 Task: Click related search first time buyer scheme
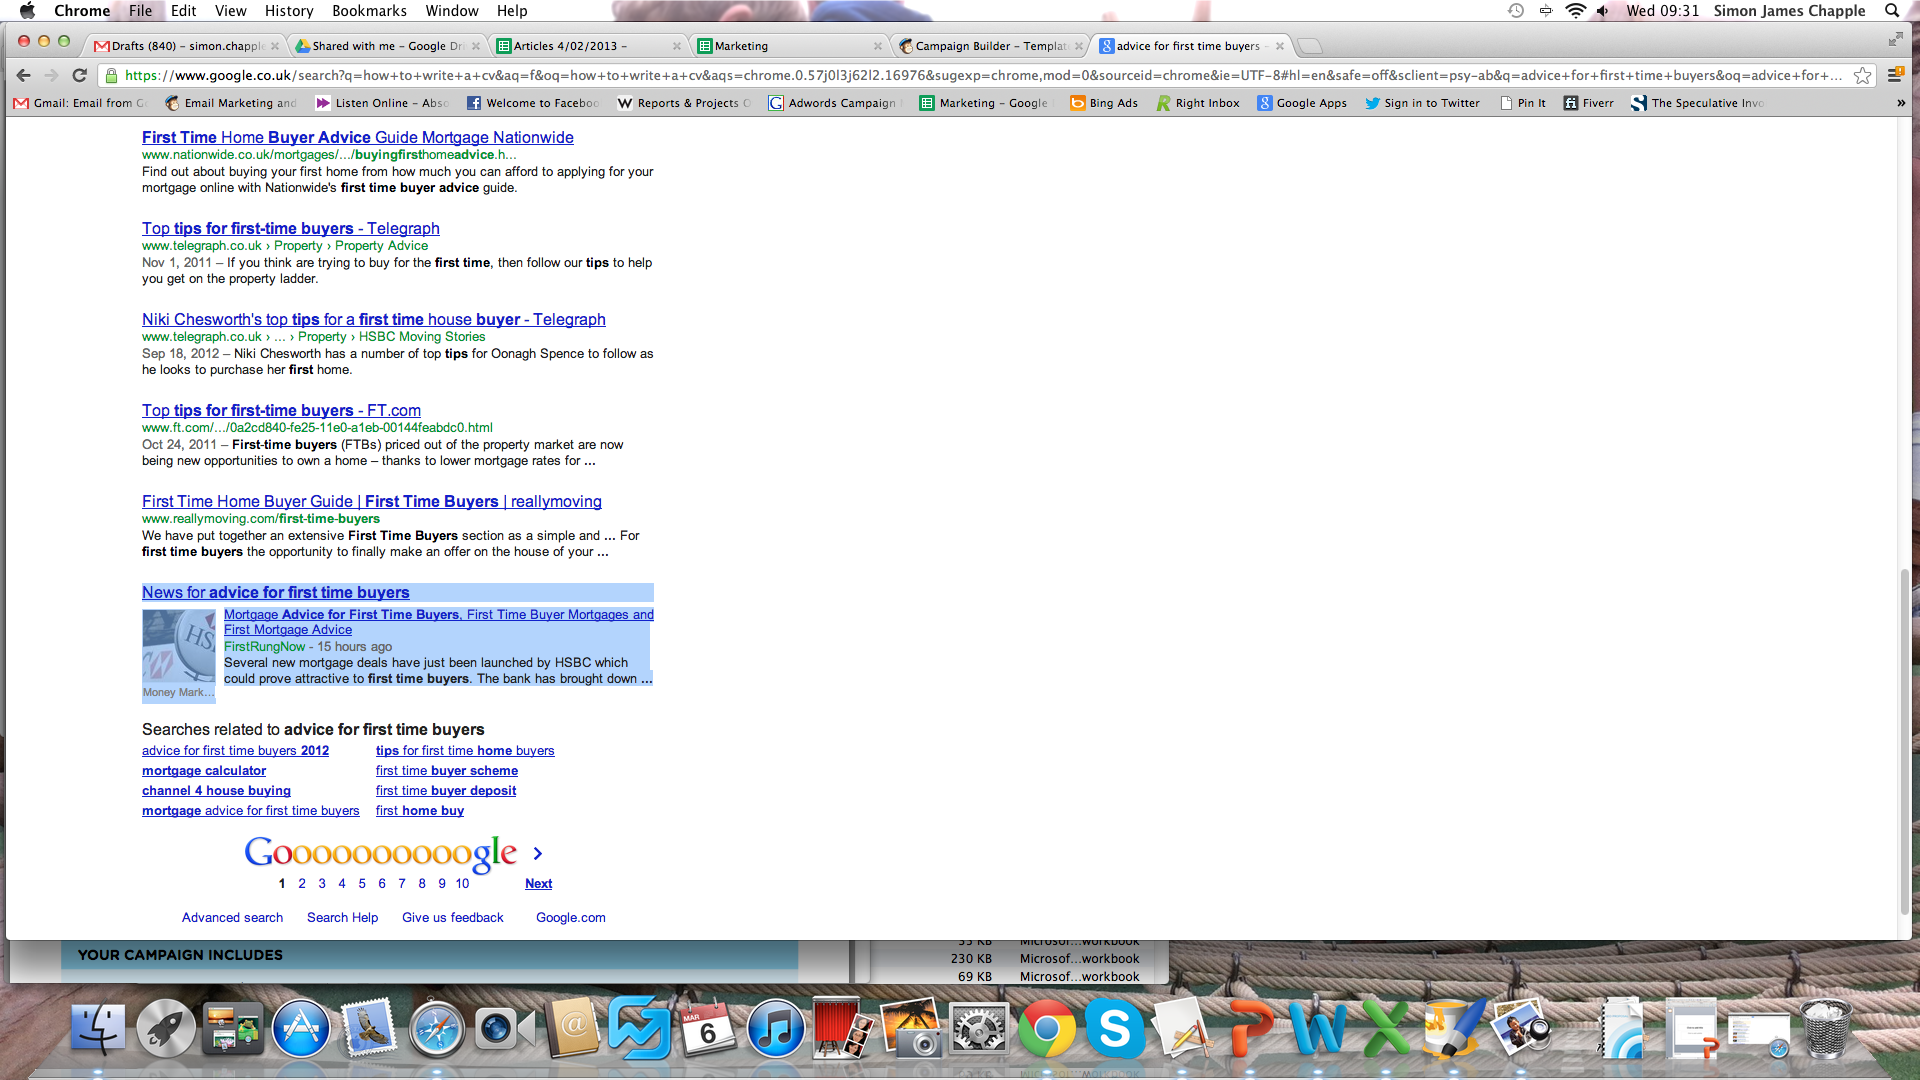click(x=447, y=770)
